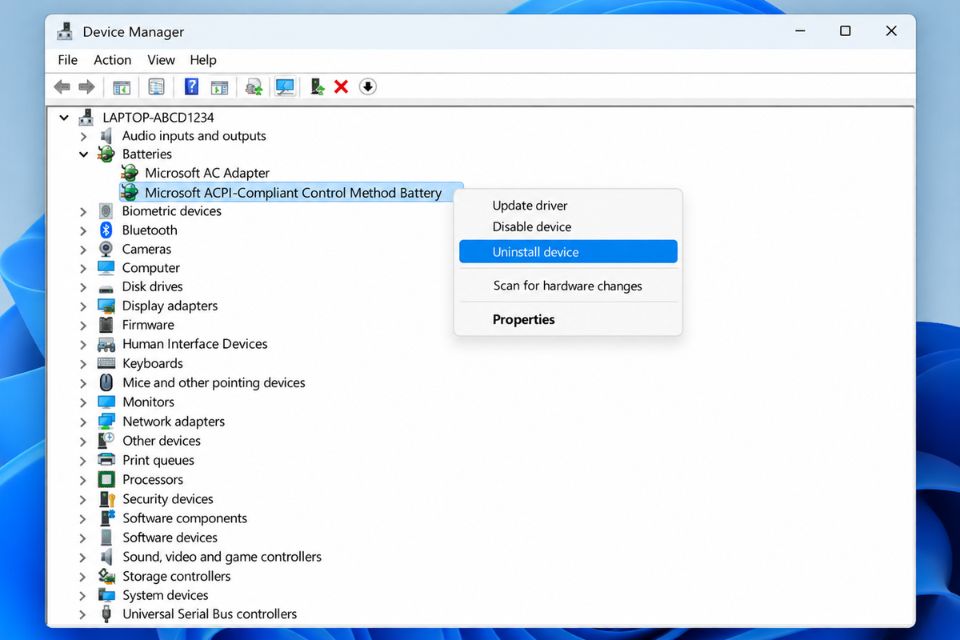
Task: Click the red X Uninstall device toolbar icon
Action: pyautogui.click(x=341, y=87)
